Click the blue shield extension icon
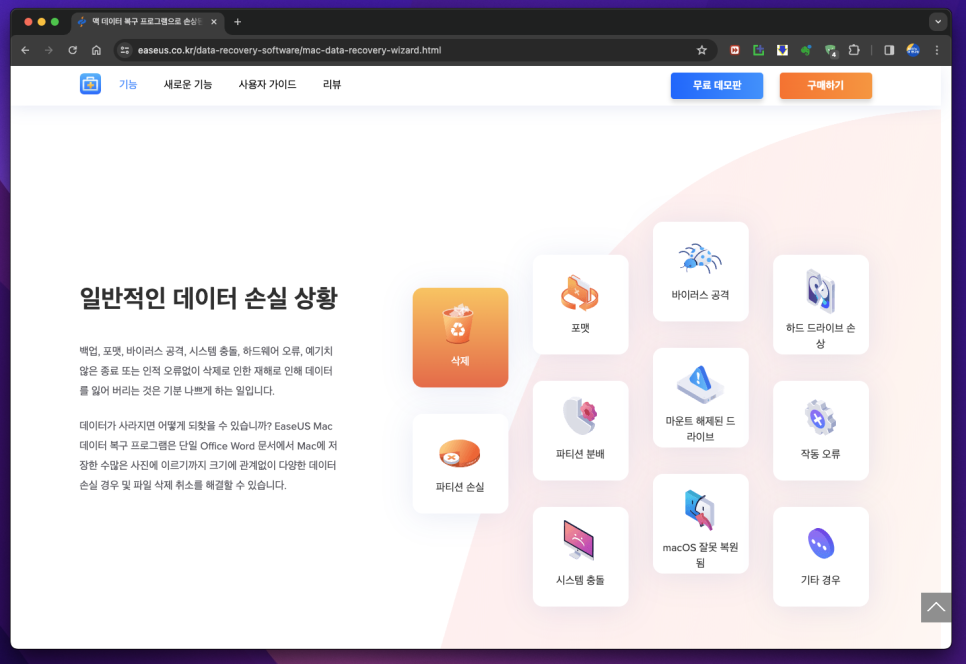The height and width of the screenshot is (664, 966). tap(782, 51)
